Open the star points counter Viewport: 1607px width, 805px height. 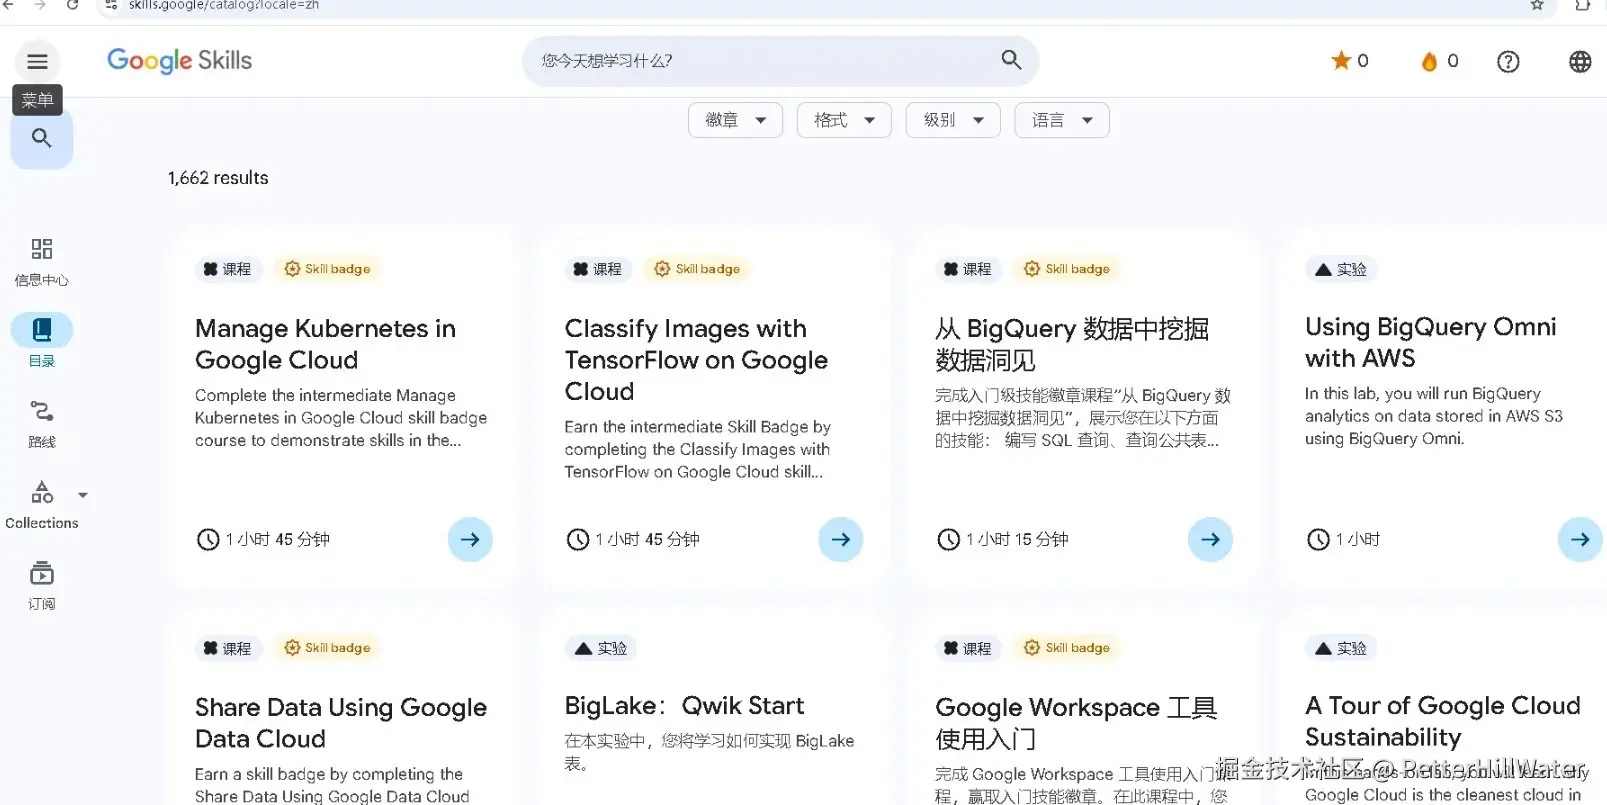(x=1350, y=61)
